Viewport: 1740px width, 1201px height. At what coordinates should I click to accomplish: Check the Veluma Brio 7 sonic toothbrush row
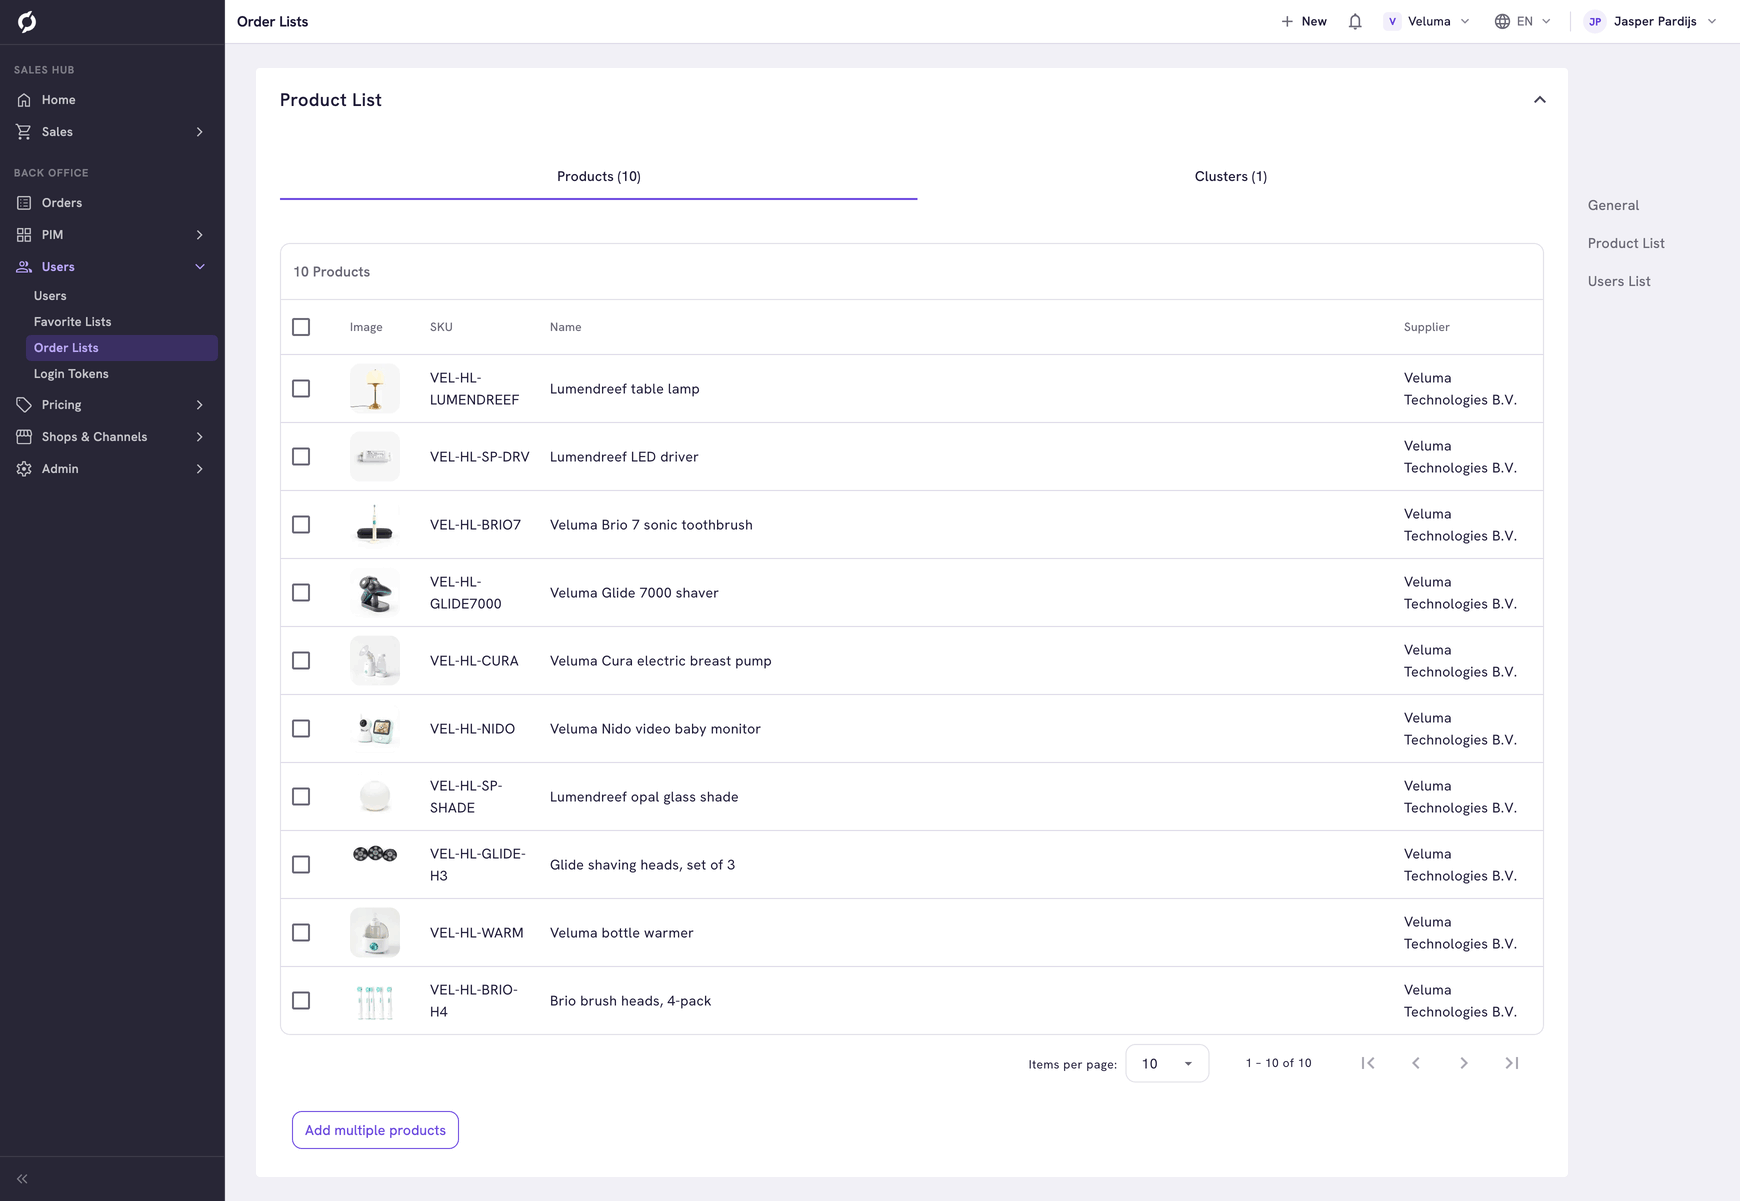point(301,525)
